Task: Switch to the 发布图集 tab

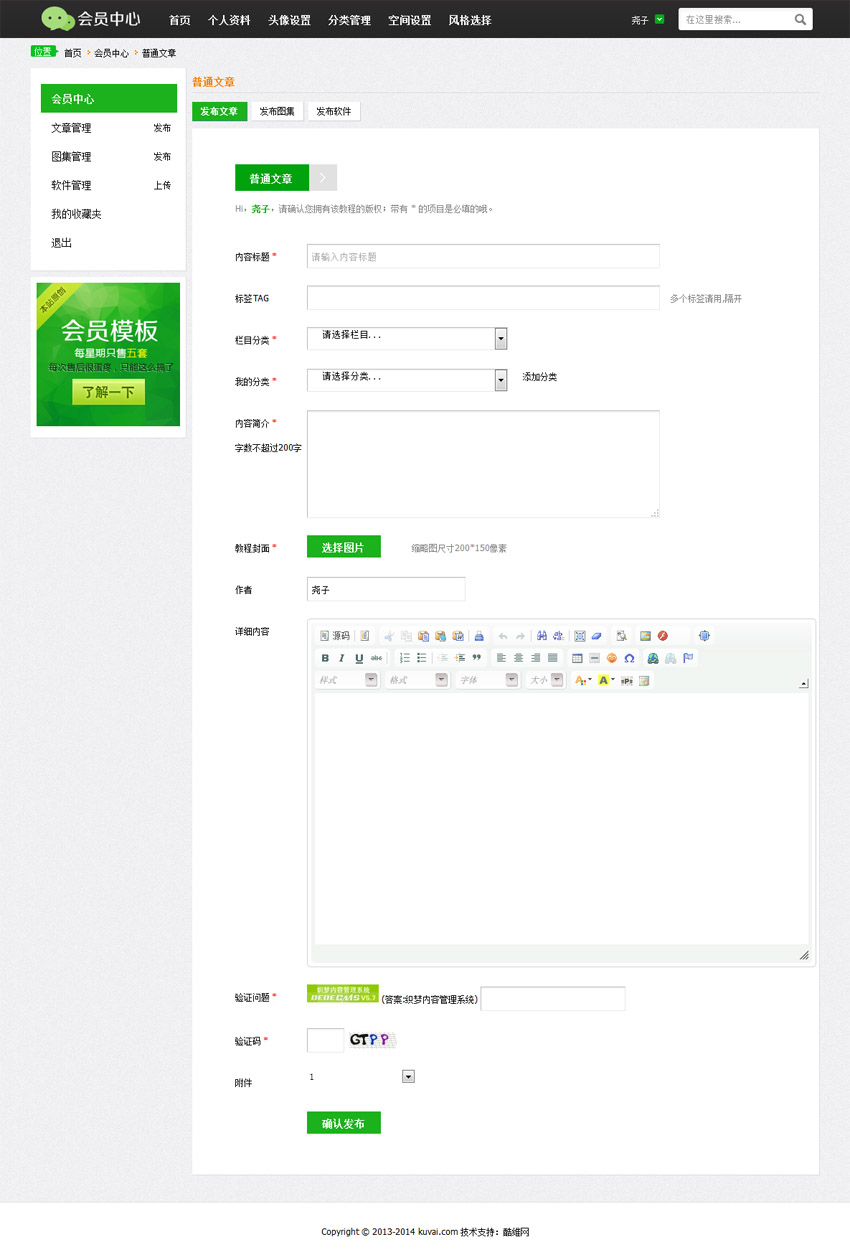Action: click(277, 112)
